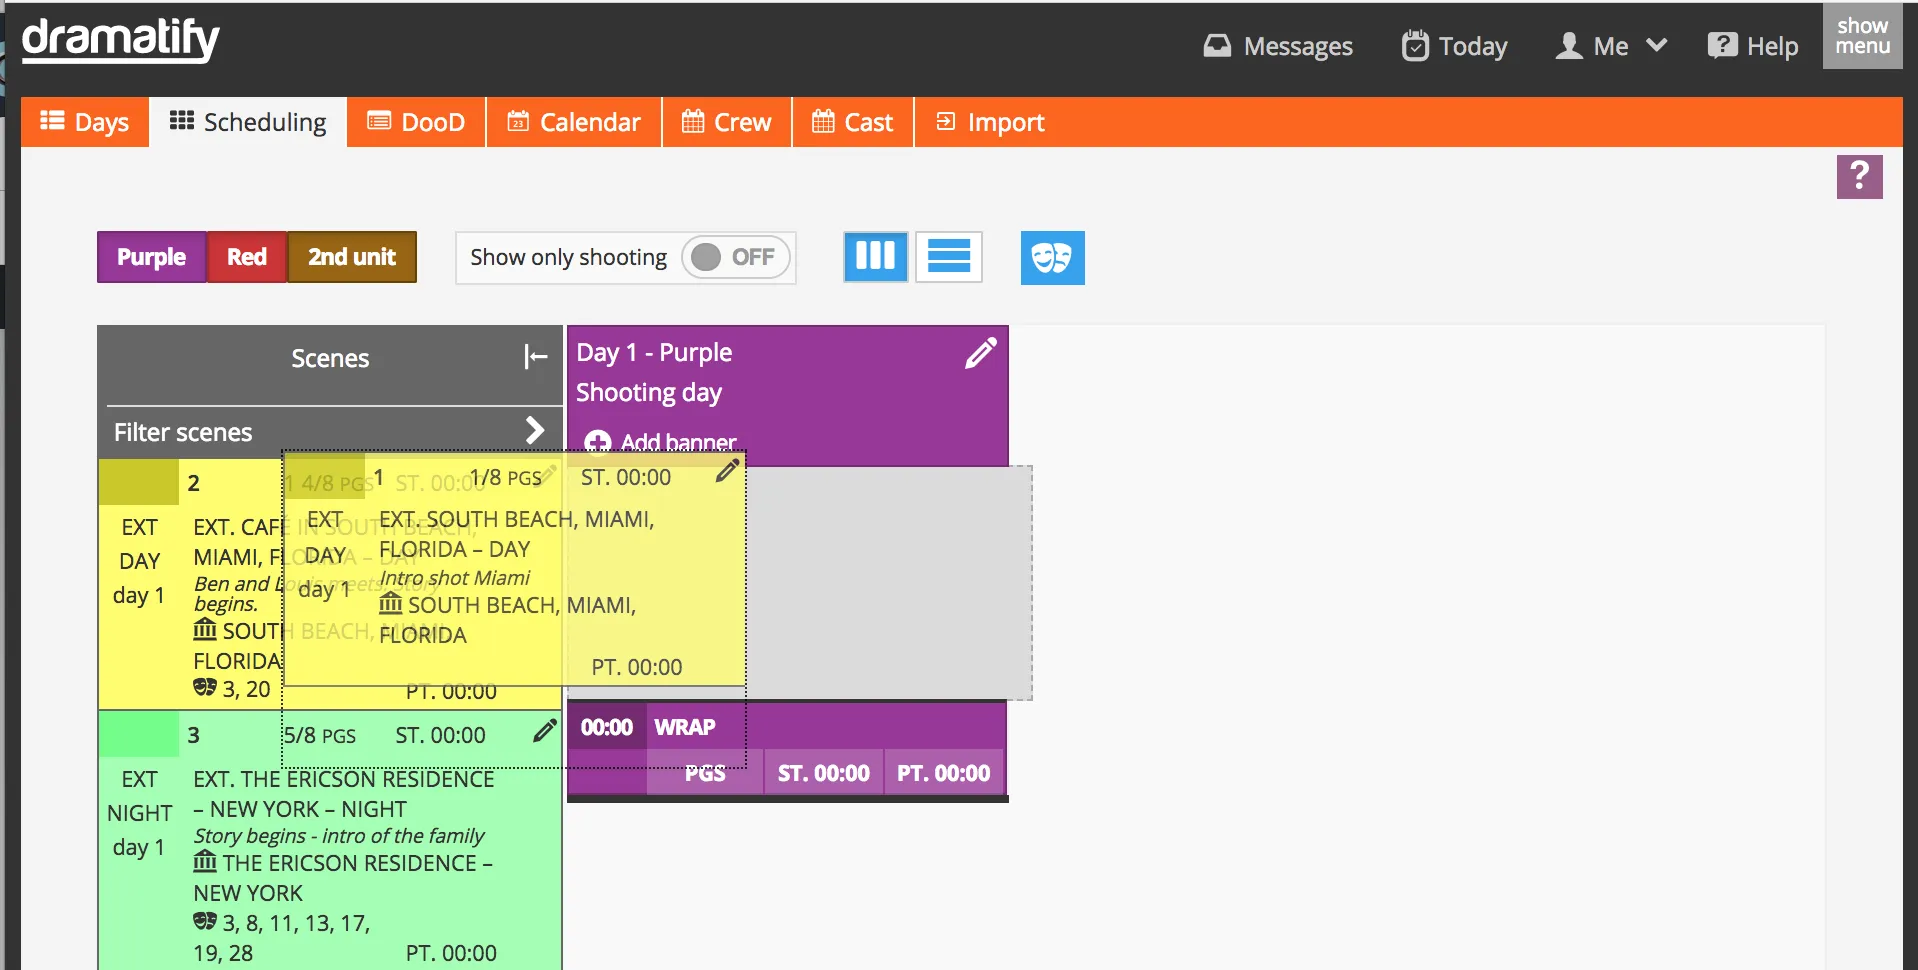
Task: Select the Red unit button
Action: [247, 257]
